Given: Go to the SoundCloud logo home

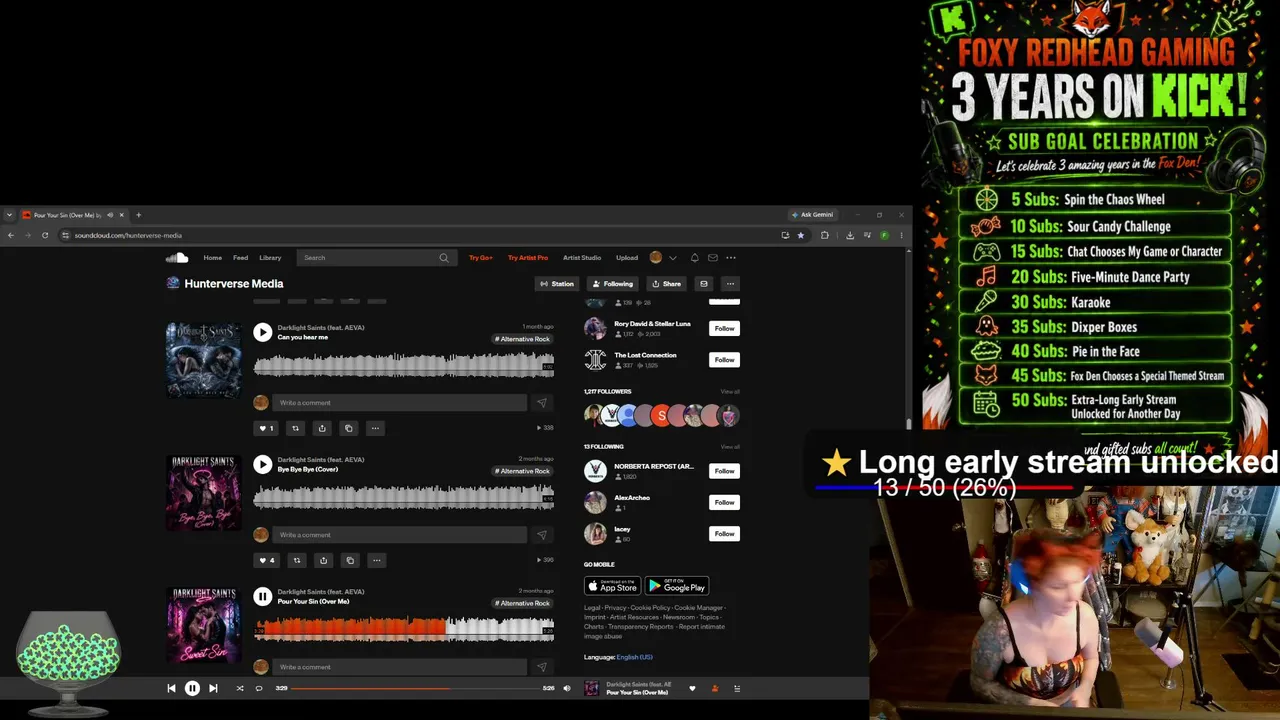Looking at the screenshot, I should tap(176, 258).
